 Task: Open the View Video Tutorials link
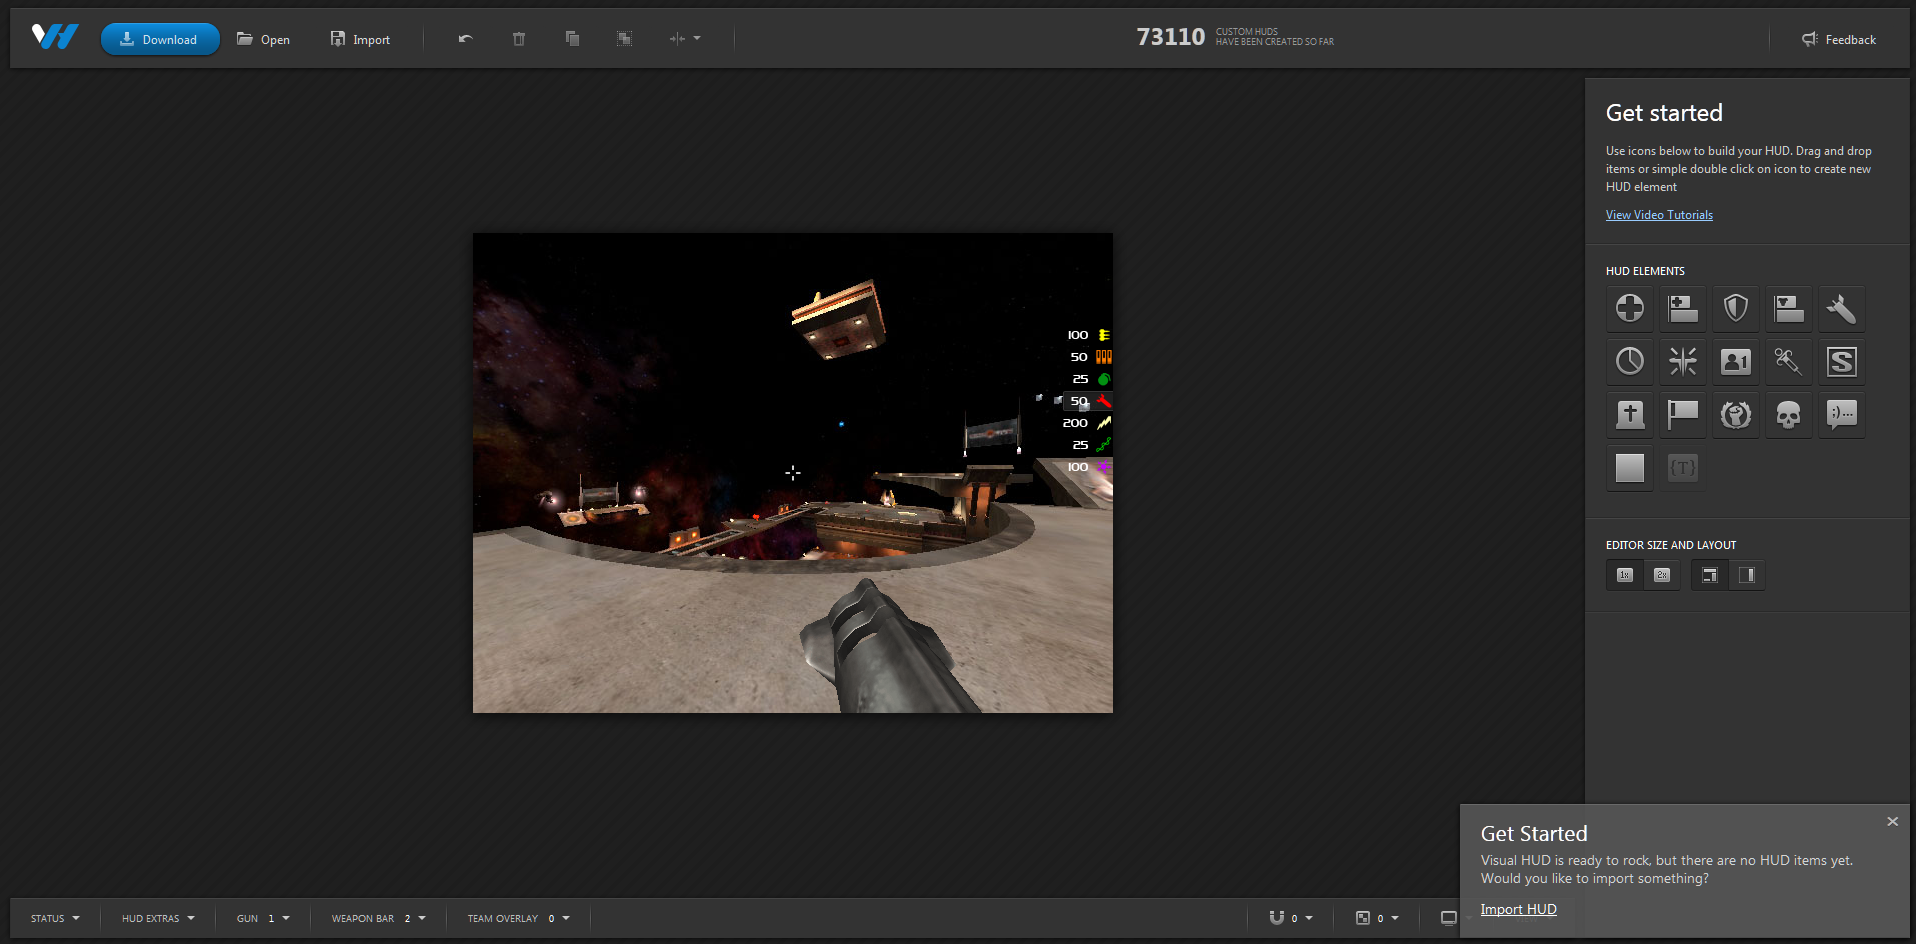pos(1659,215)
